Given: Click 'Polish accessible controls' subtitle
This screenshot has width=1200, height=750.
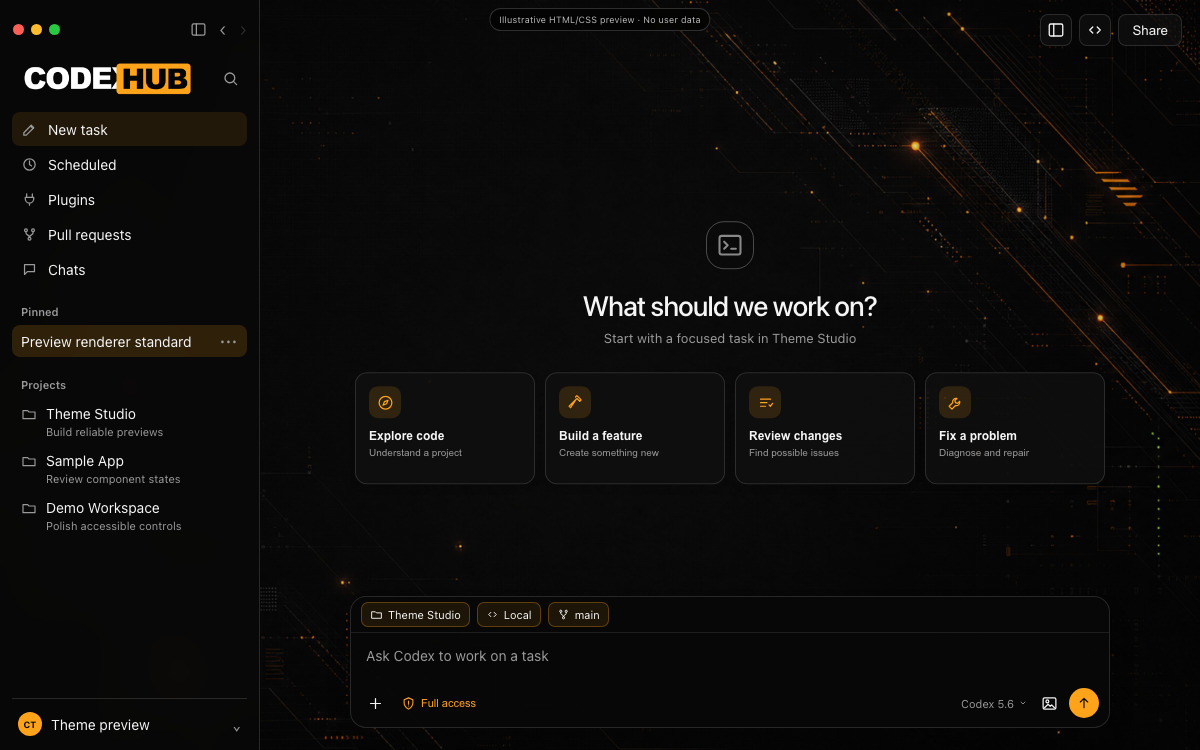Looking at the screenshot, I should point(113,526).
